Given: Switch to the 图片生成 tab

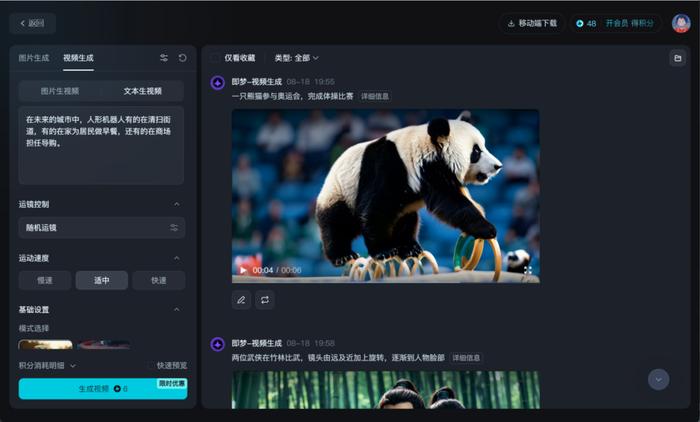Looking at the screenshot, I should (34, 58).
